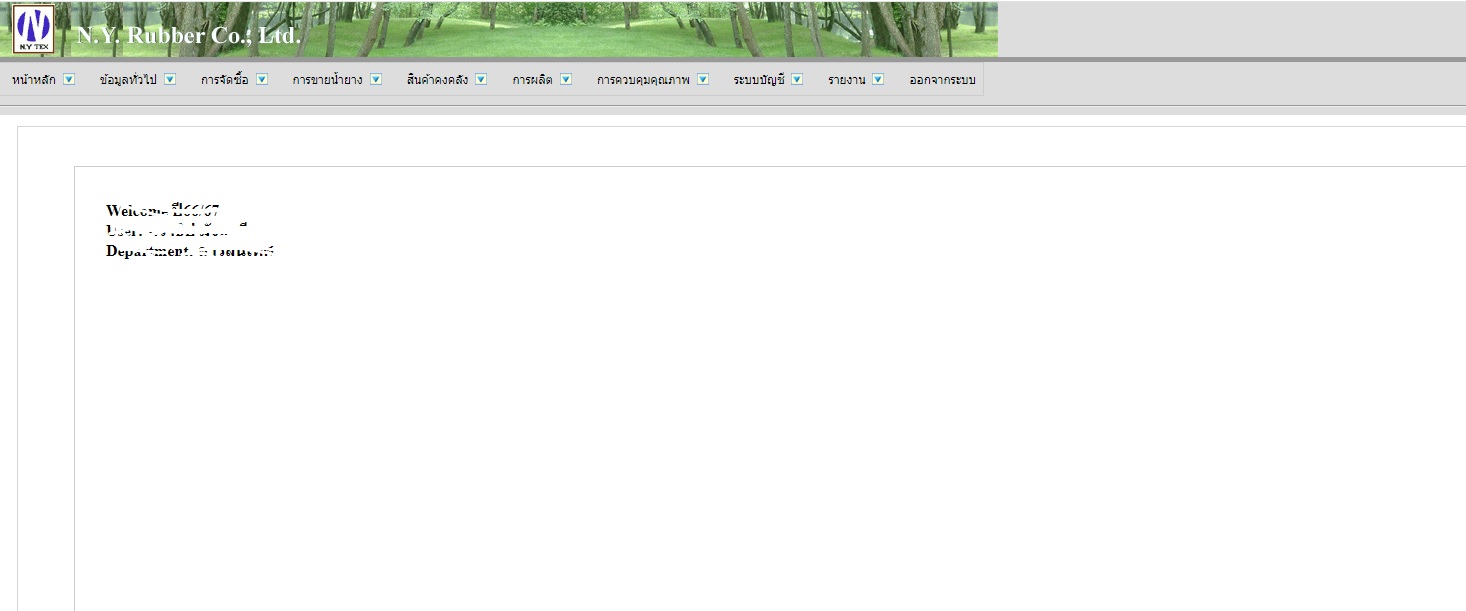This screenshot has height=611, width=1466.
Task: Log out via ออกจากระบบ
Action: [942, 80]
